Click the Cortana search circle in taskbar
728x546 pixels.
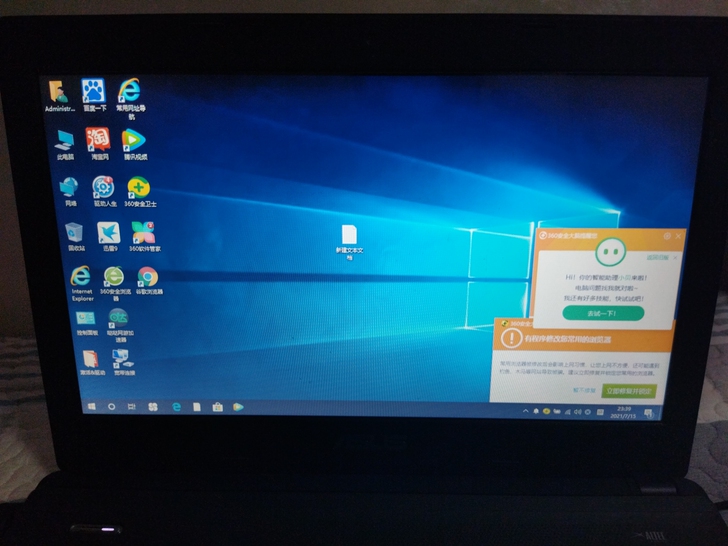[x=111, y=407]
